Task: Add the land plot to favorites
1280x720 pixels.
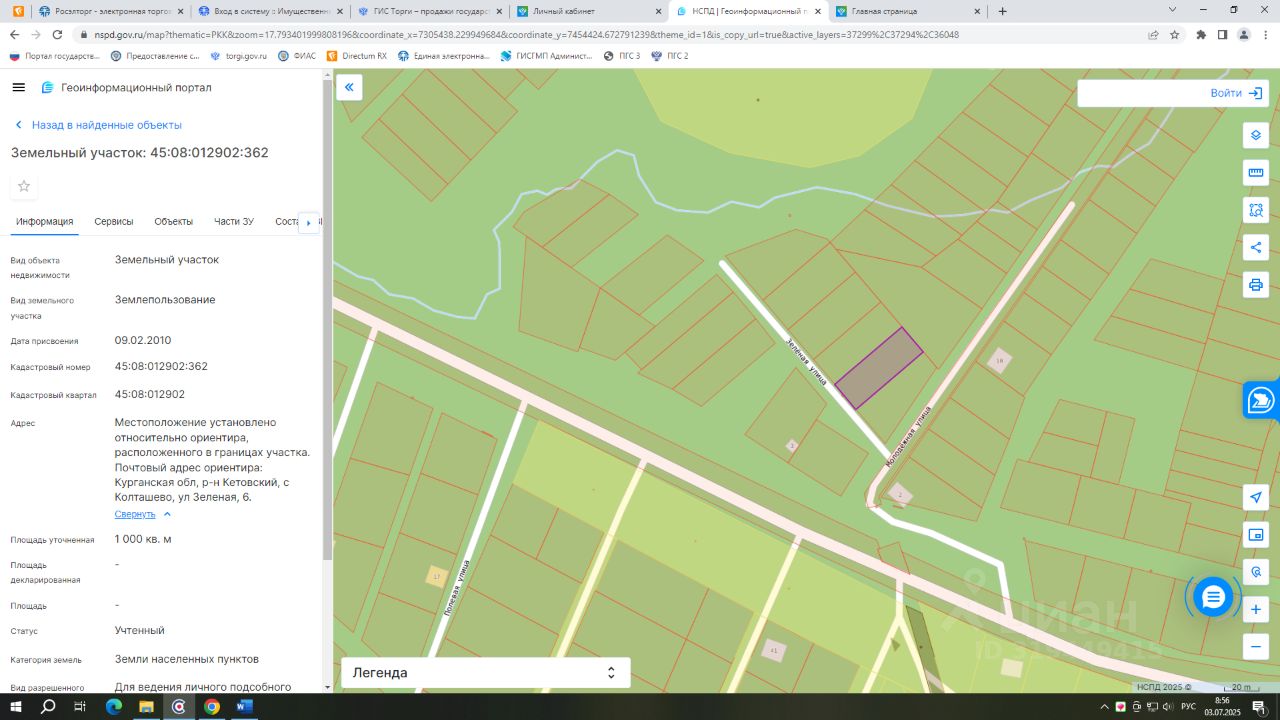Action: [24, 186]
